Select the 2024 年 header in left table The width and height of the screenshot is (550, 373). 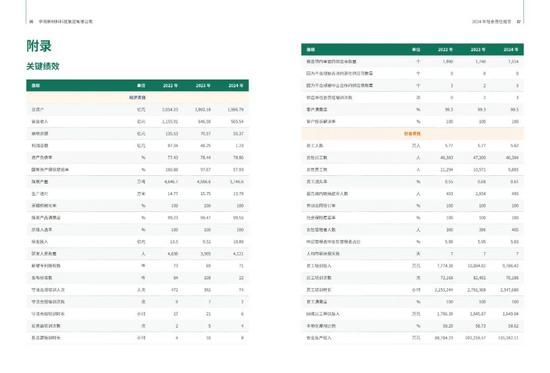[236, 86]
